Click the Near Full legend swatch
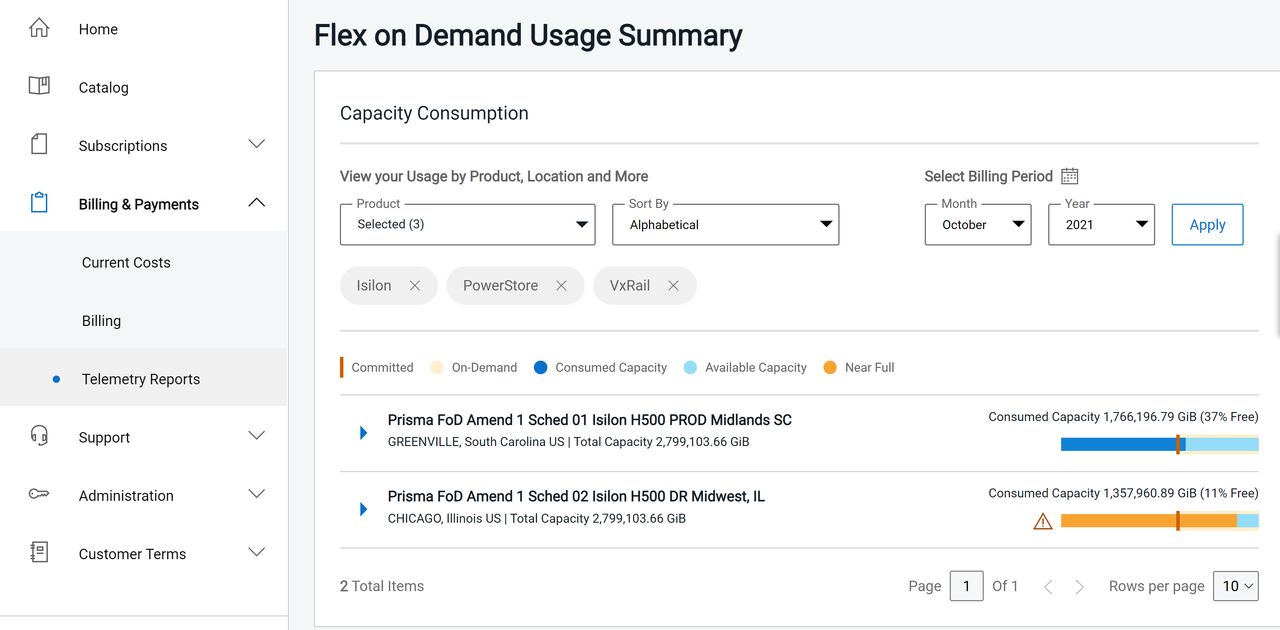Screen dimensions: 1280x630 (x=830, y=367)
